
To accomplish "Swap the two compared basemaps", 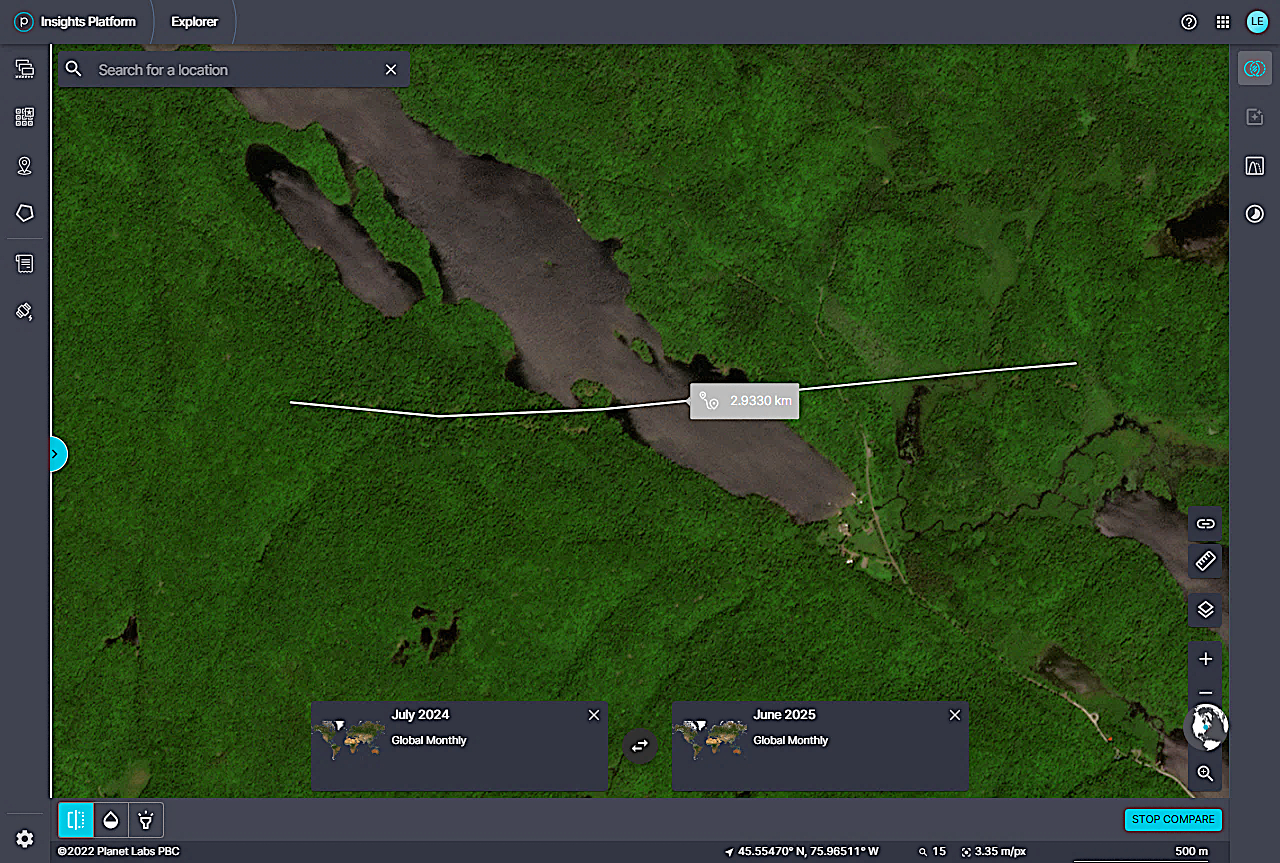I will 640,745.
